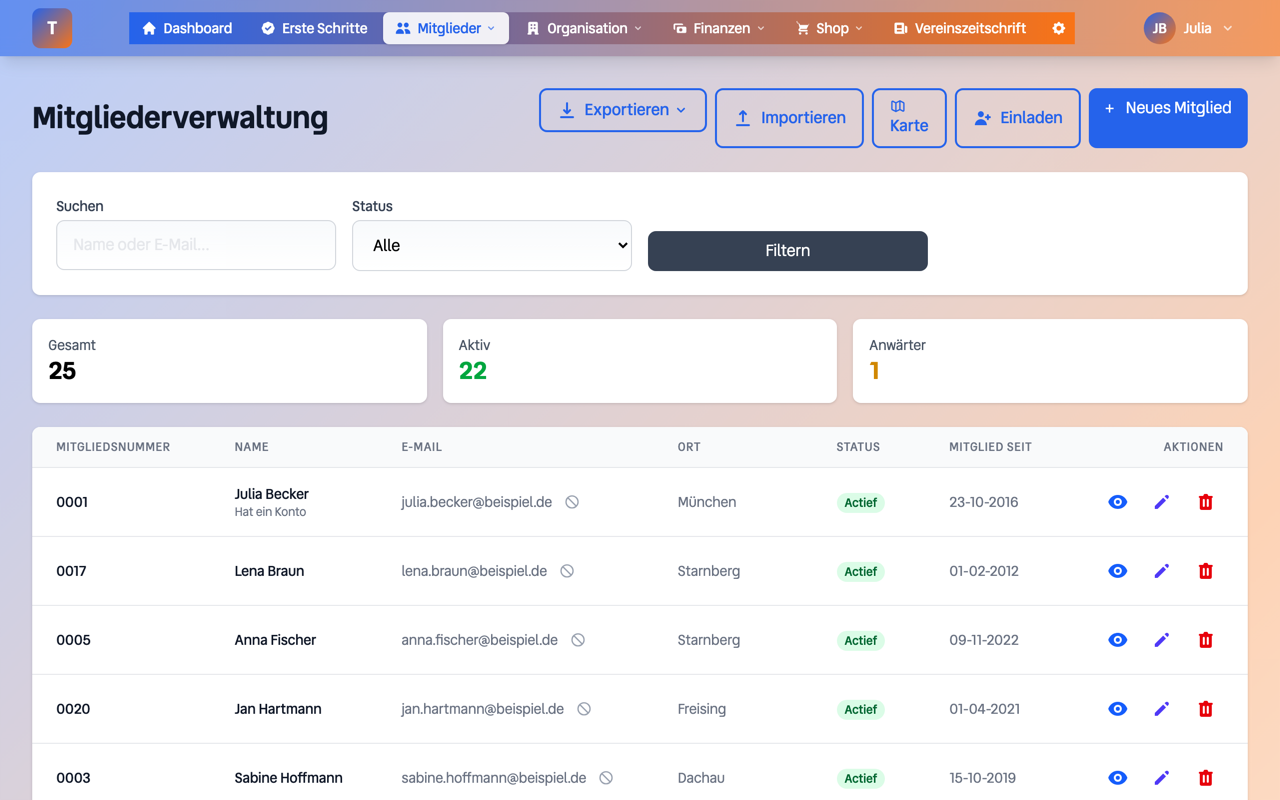Click blocked icon next to sabine.hoffmann@beispiel.de
Image resolution: width=1280 pixels, height=800 pixels.
[x=606, y=778]
